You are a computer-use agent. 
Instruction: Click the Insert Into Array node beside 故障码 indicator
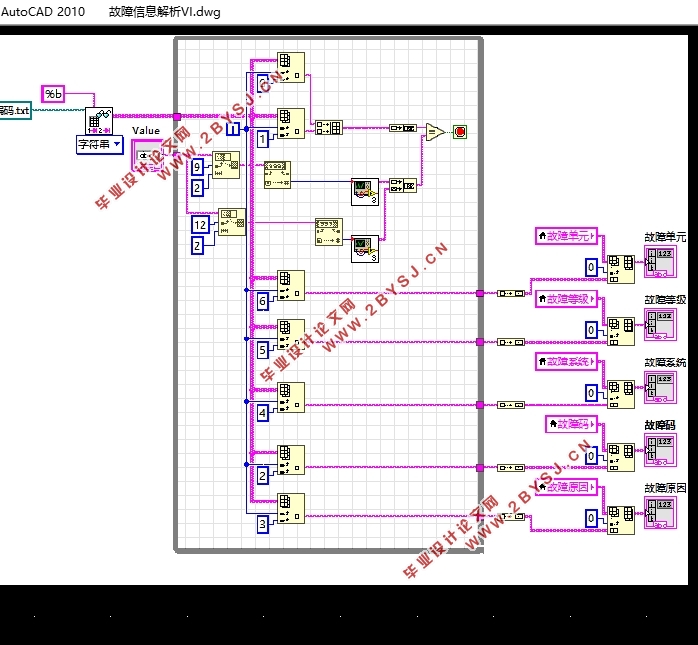coord(621,458)
